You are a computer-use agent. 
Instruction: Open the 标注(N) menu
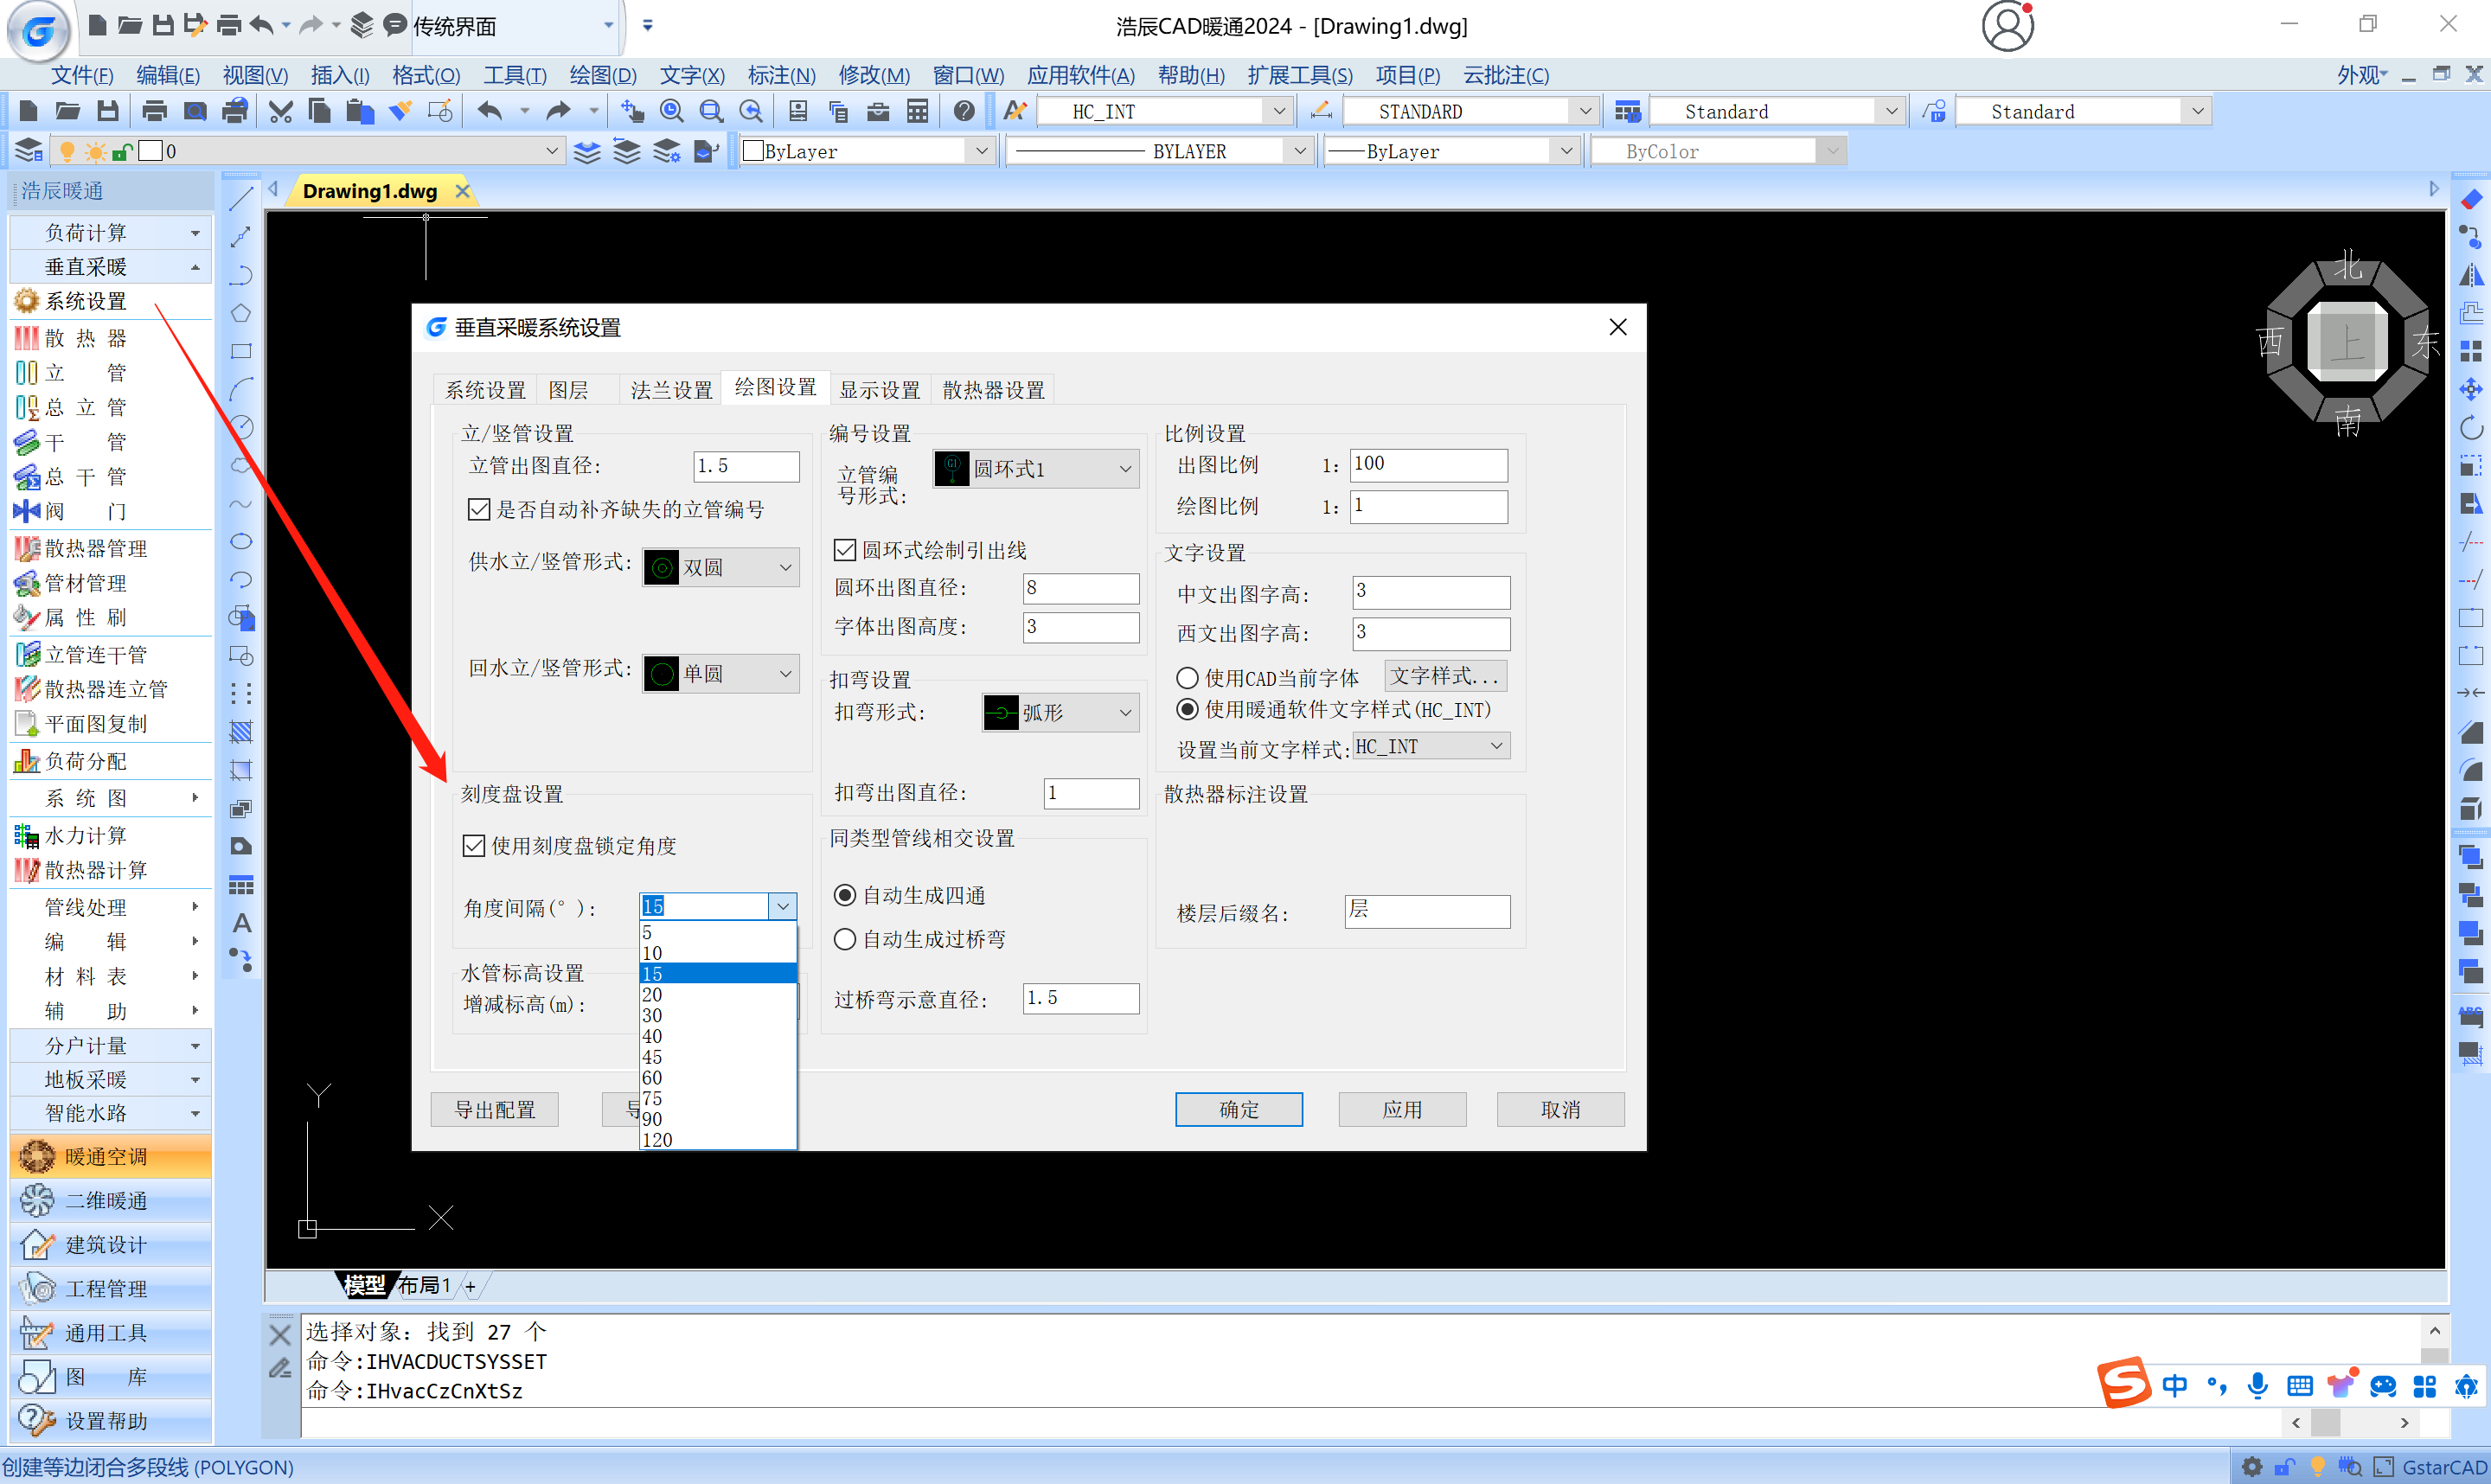point(781,75)
